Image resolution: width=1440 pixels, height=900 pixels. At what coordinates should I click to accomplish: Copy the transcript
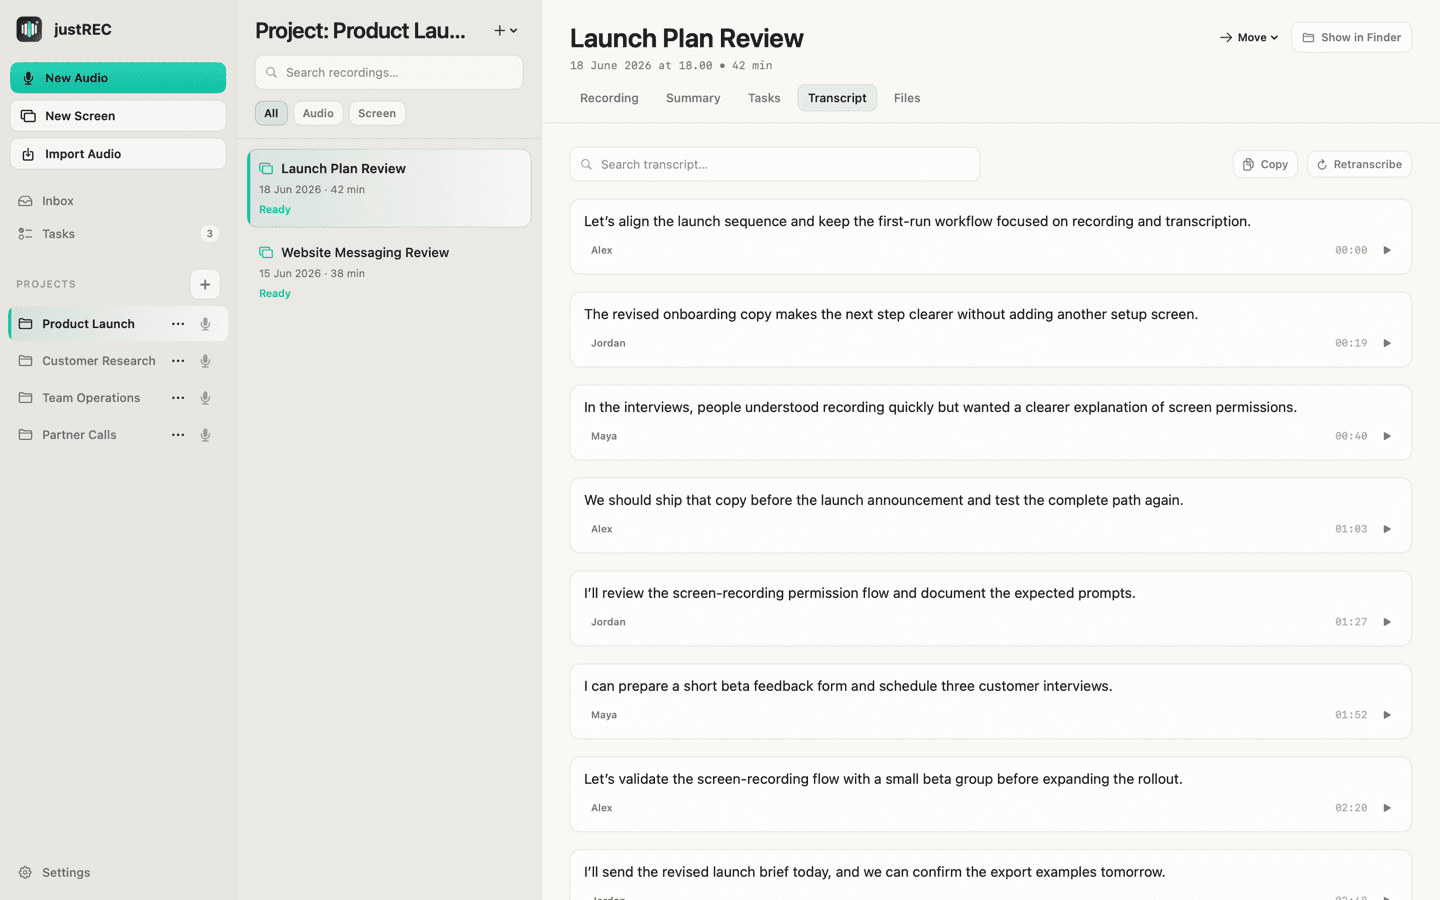[x=1265, y=164]
